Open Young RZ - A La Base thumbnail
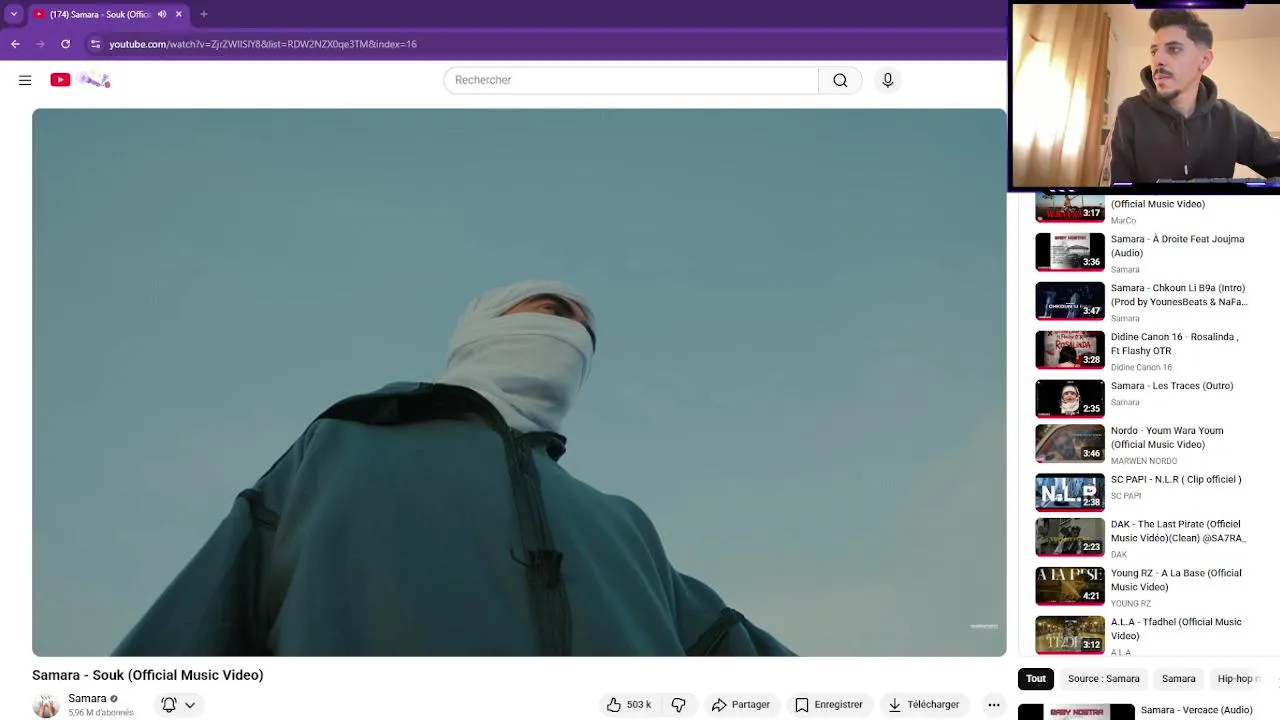1280x720 pixels. [x=1070, y=586]
